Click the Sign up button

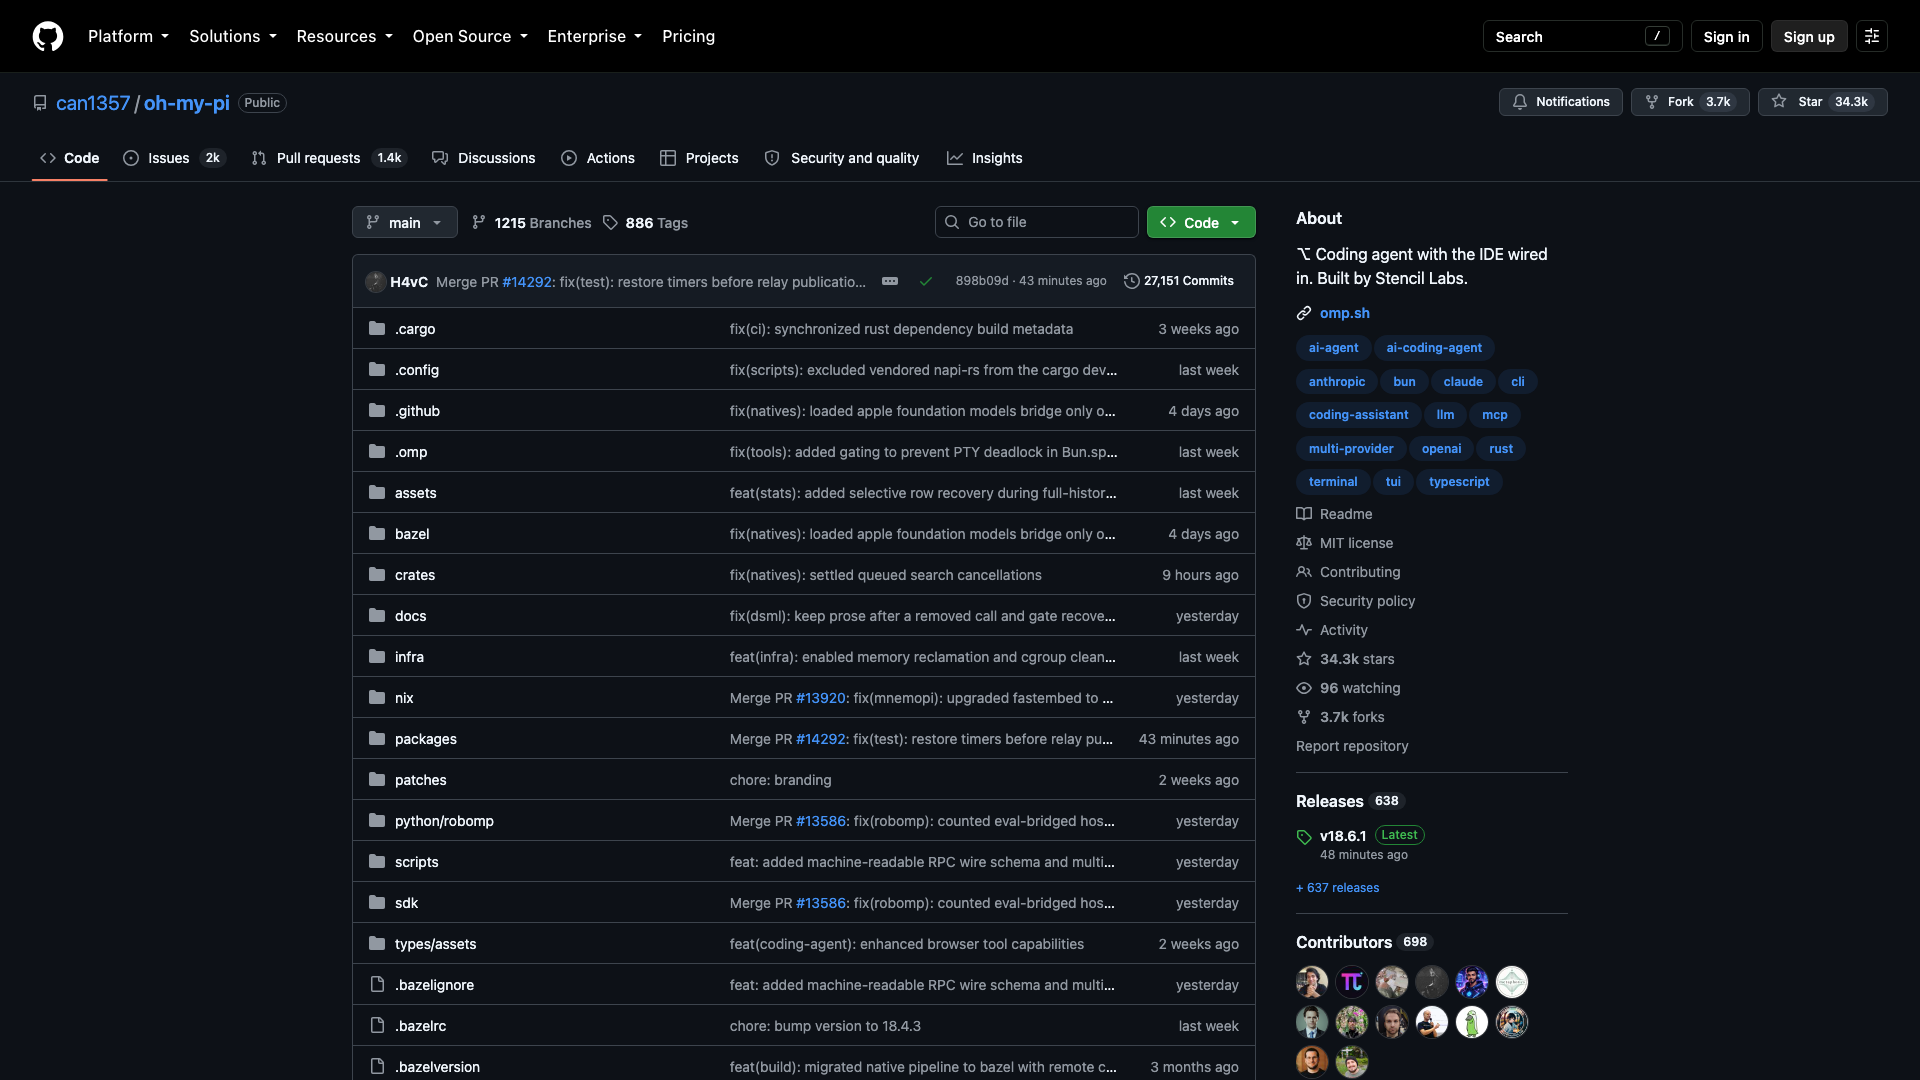(x=1809, y=36)
